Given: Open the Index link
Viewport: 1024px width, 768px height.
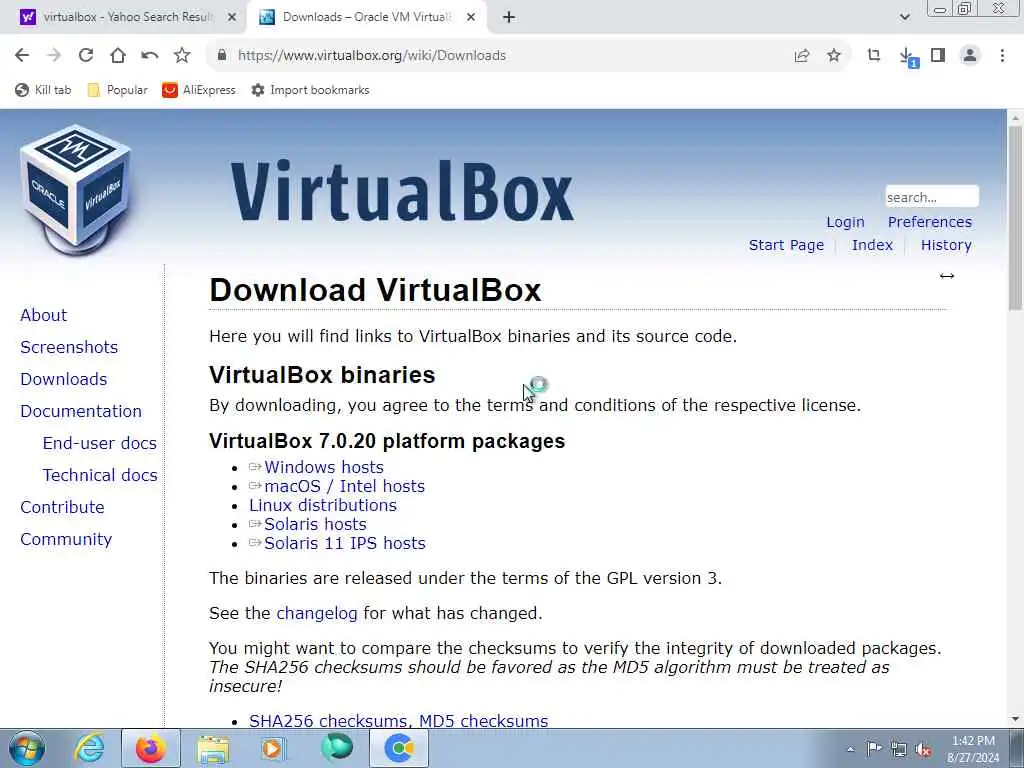Looking at the screenshot, I should click(x=872, y=245).
